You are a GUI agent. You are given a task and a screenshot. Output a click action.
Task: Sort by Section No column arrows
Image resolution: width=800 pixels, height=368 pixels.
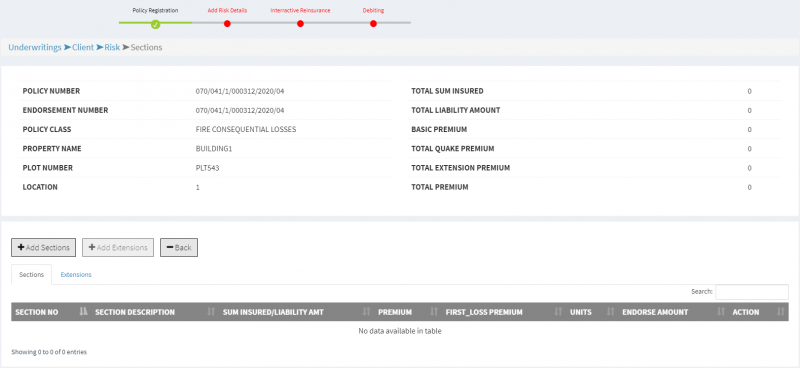point(84,312)
